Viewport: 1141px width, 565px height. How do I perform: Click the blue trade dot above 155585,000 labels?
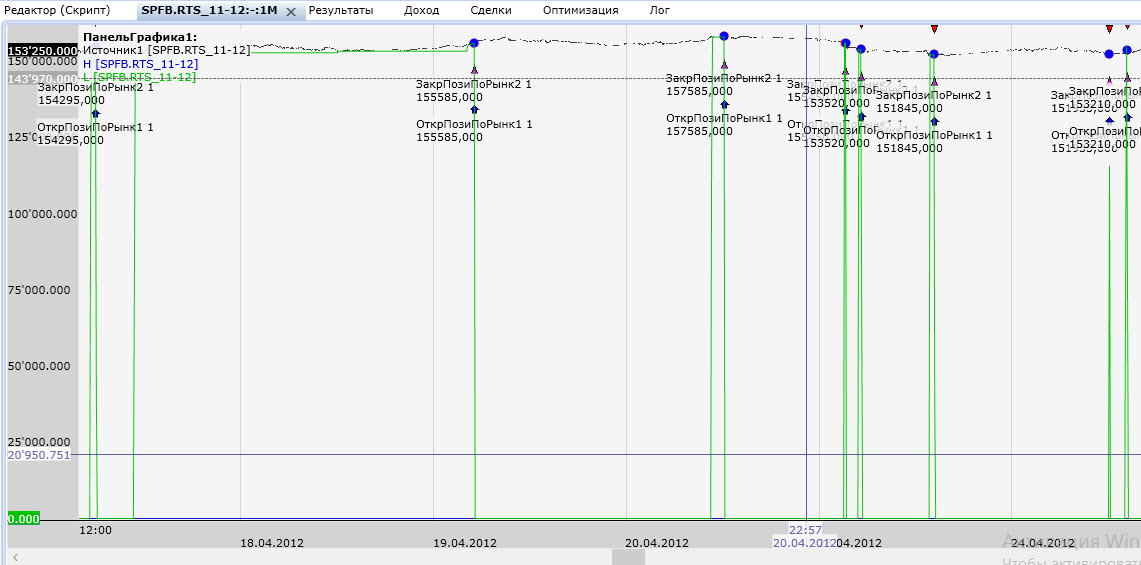pos(474,43)
